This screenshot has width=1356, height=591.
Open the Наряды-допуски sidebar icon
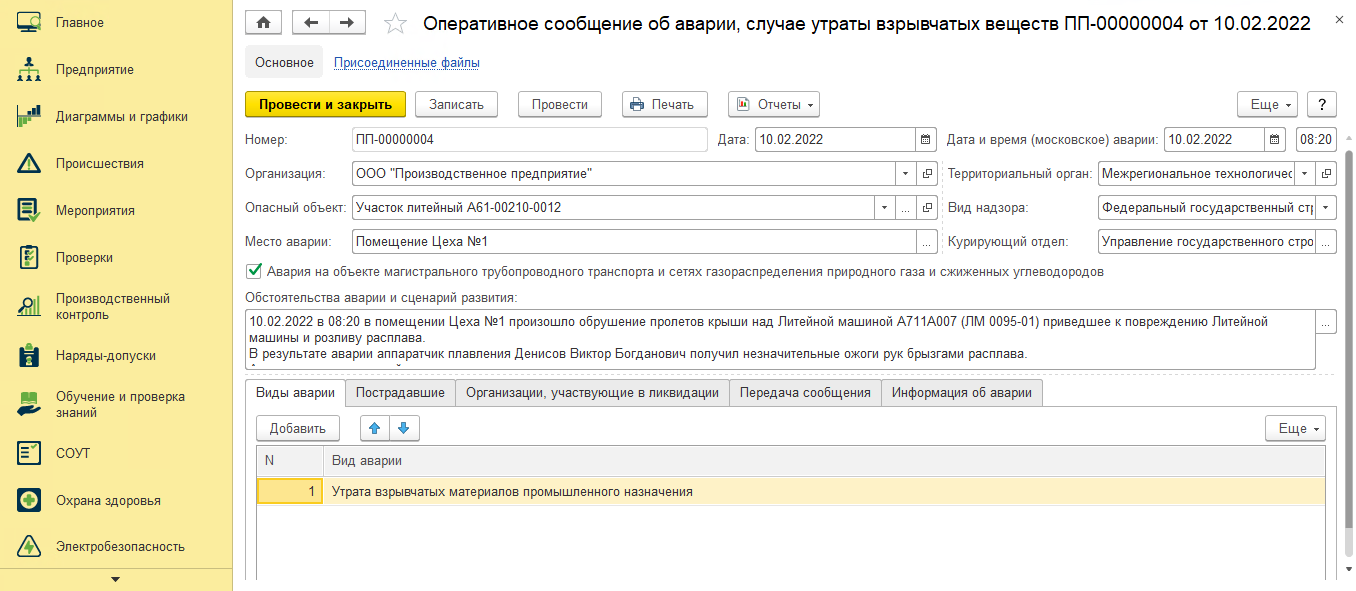(28, 355)
